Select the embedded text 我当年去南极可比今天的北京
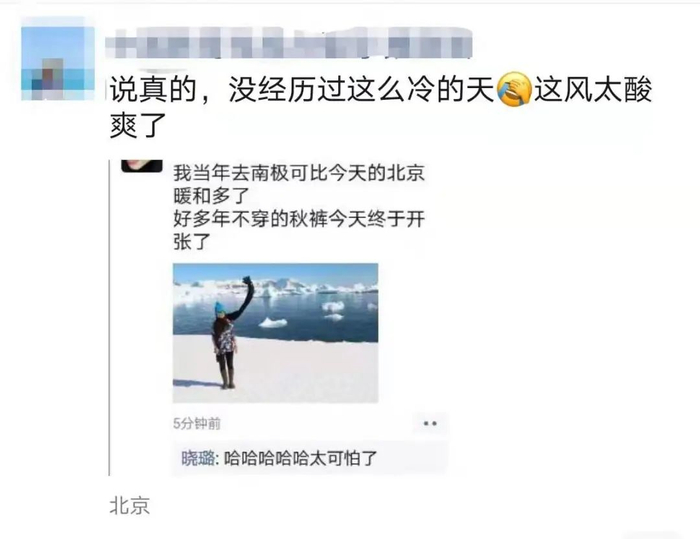 [299, 173]
